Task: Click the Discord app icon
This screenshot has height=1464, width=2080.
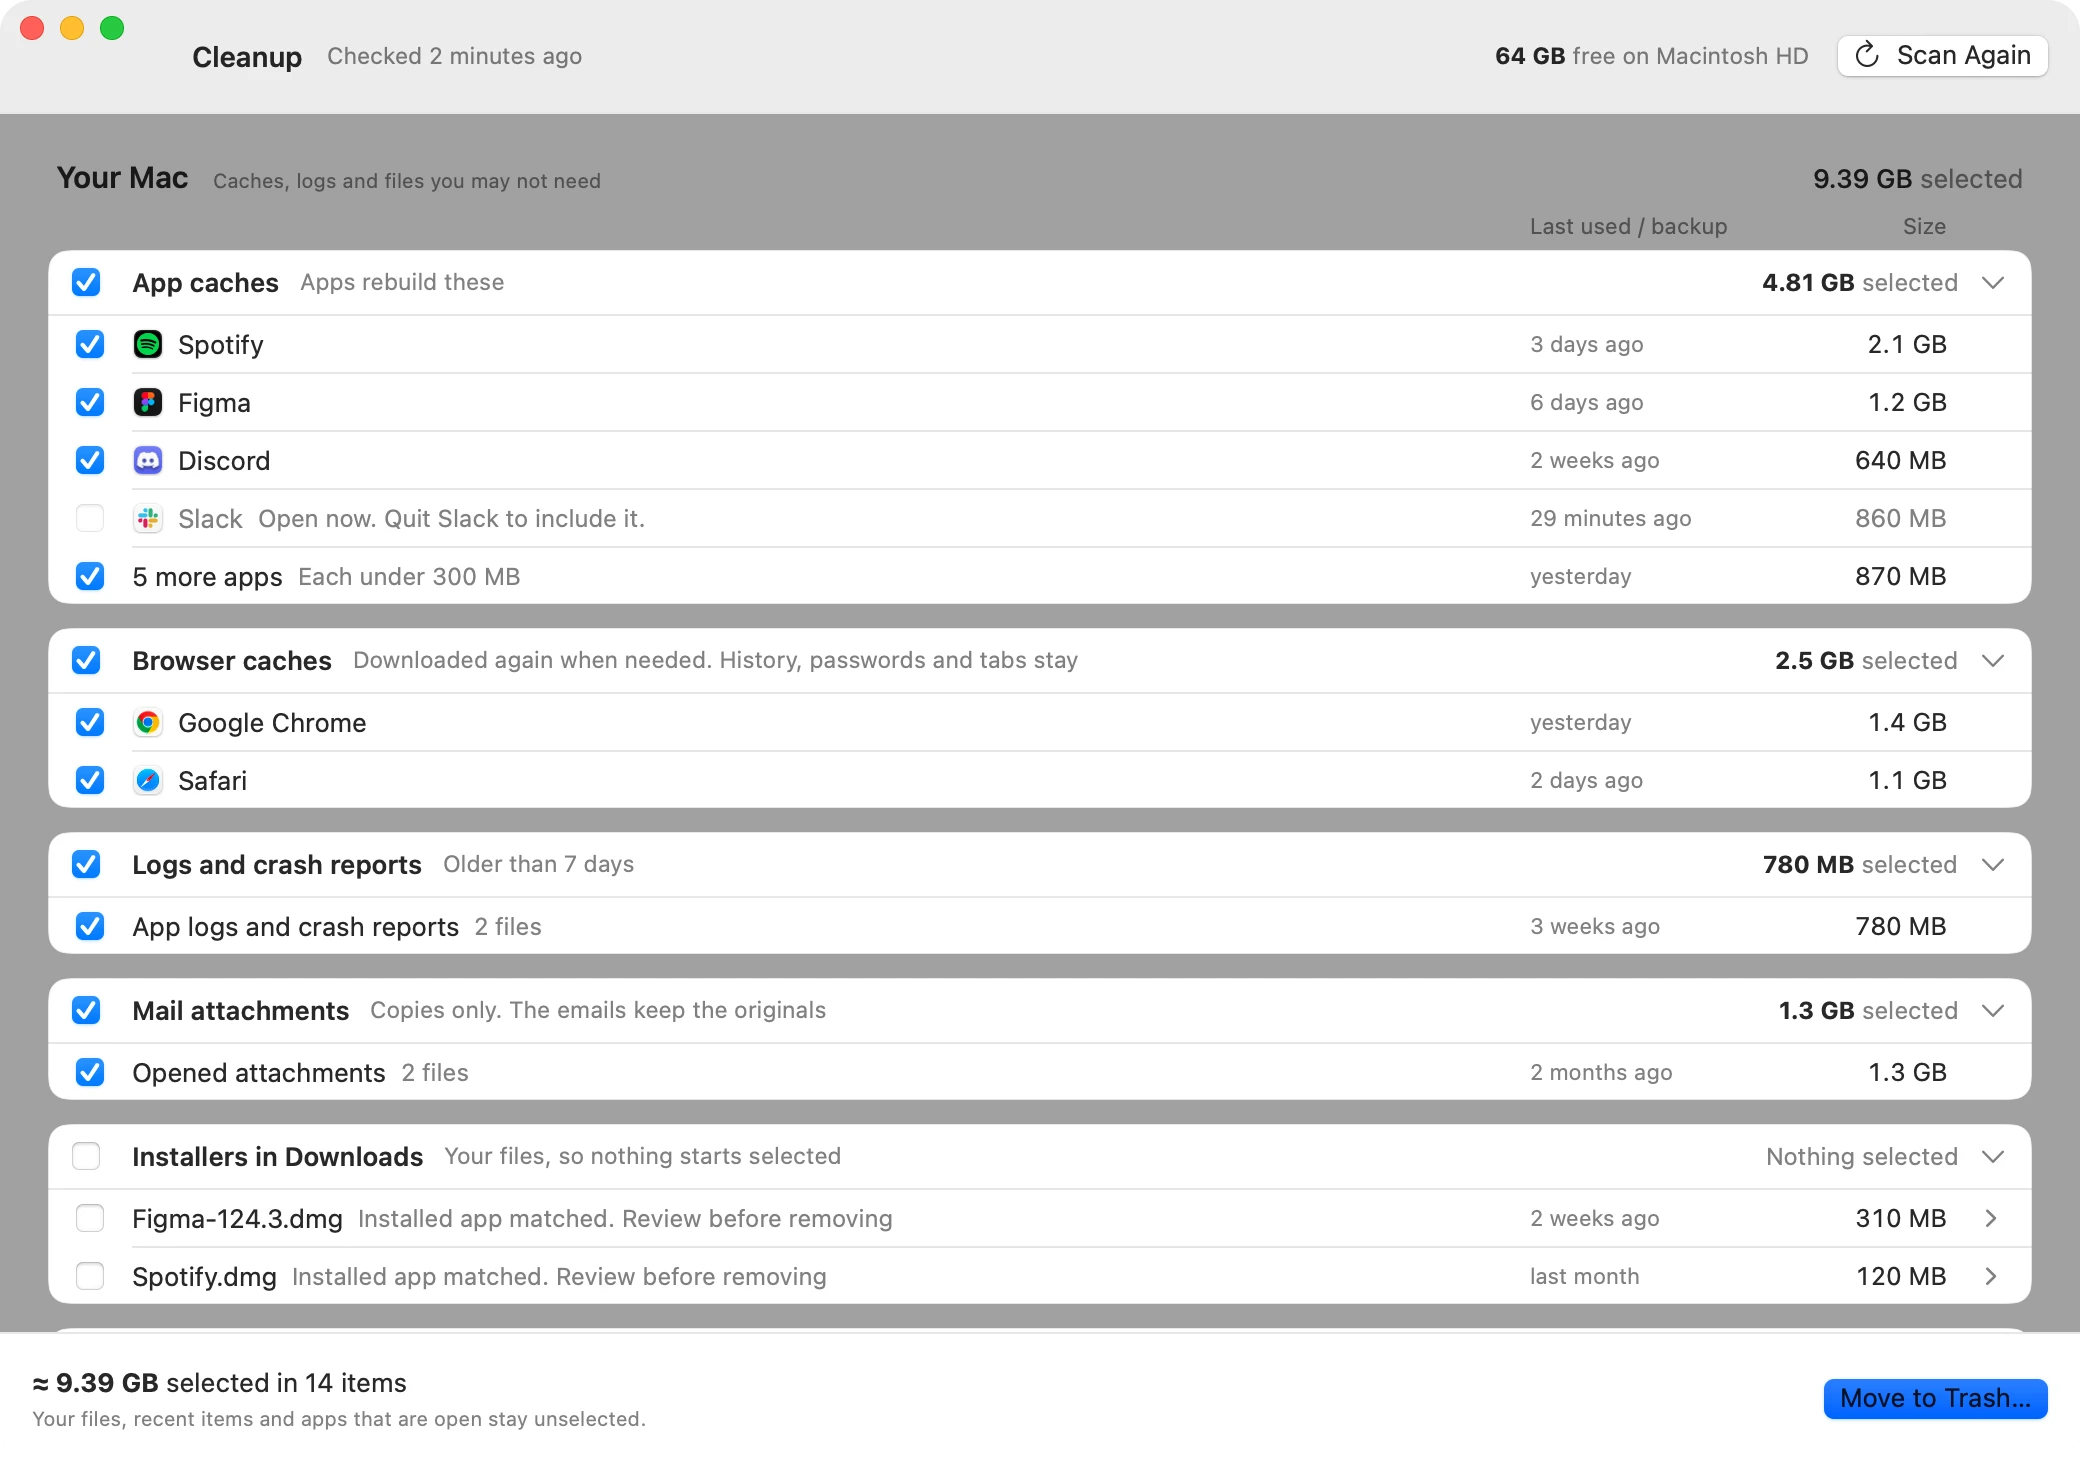Action: click(148, 461)
